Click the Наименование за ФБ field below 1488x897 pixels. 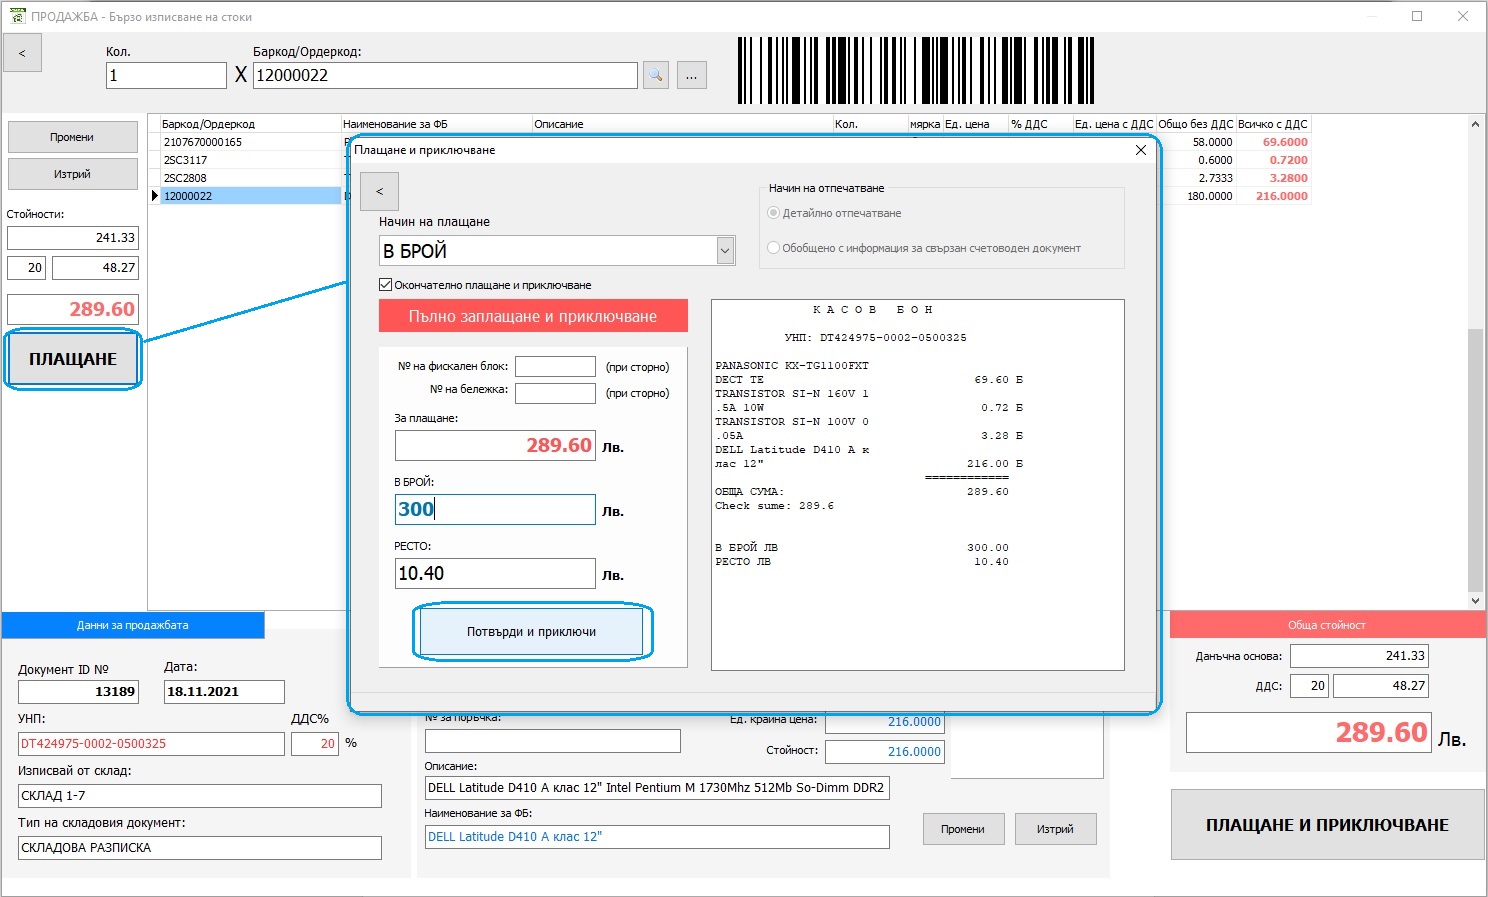[x=657, y=837]
